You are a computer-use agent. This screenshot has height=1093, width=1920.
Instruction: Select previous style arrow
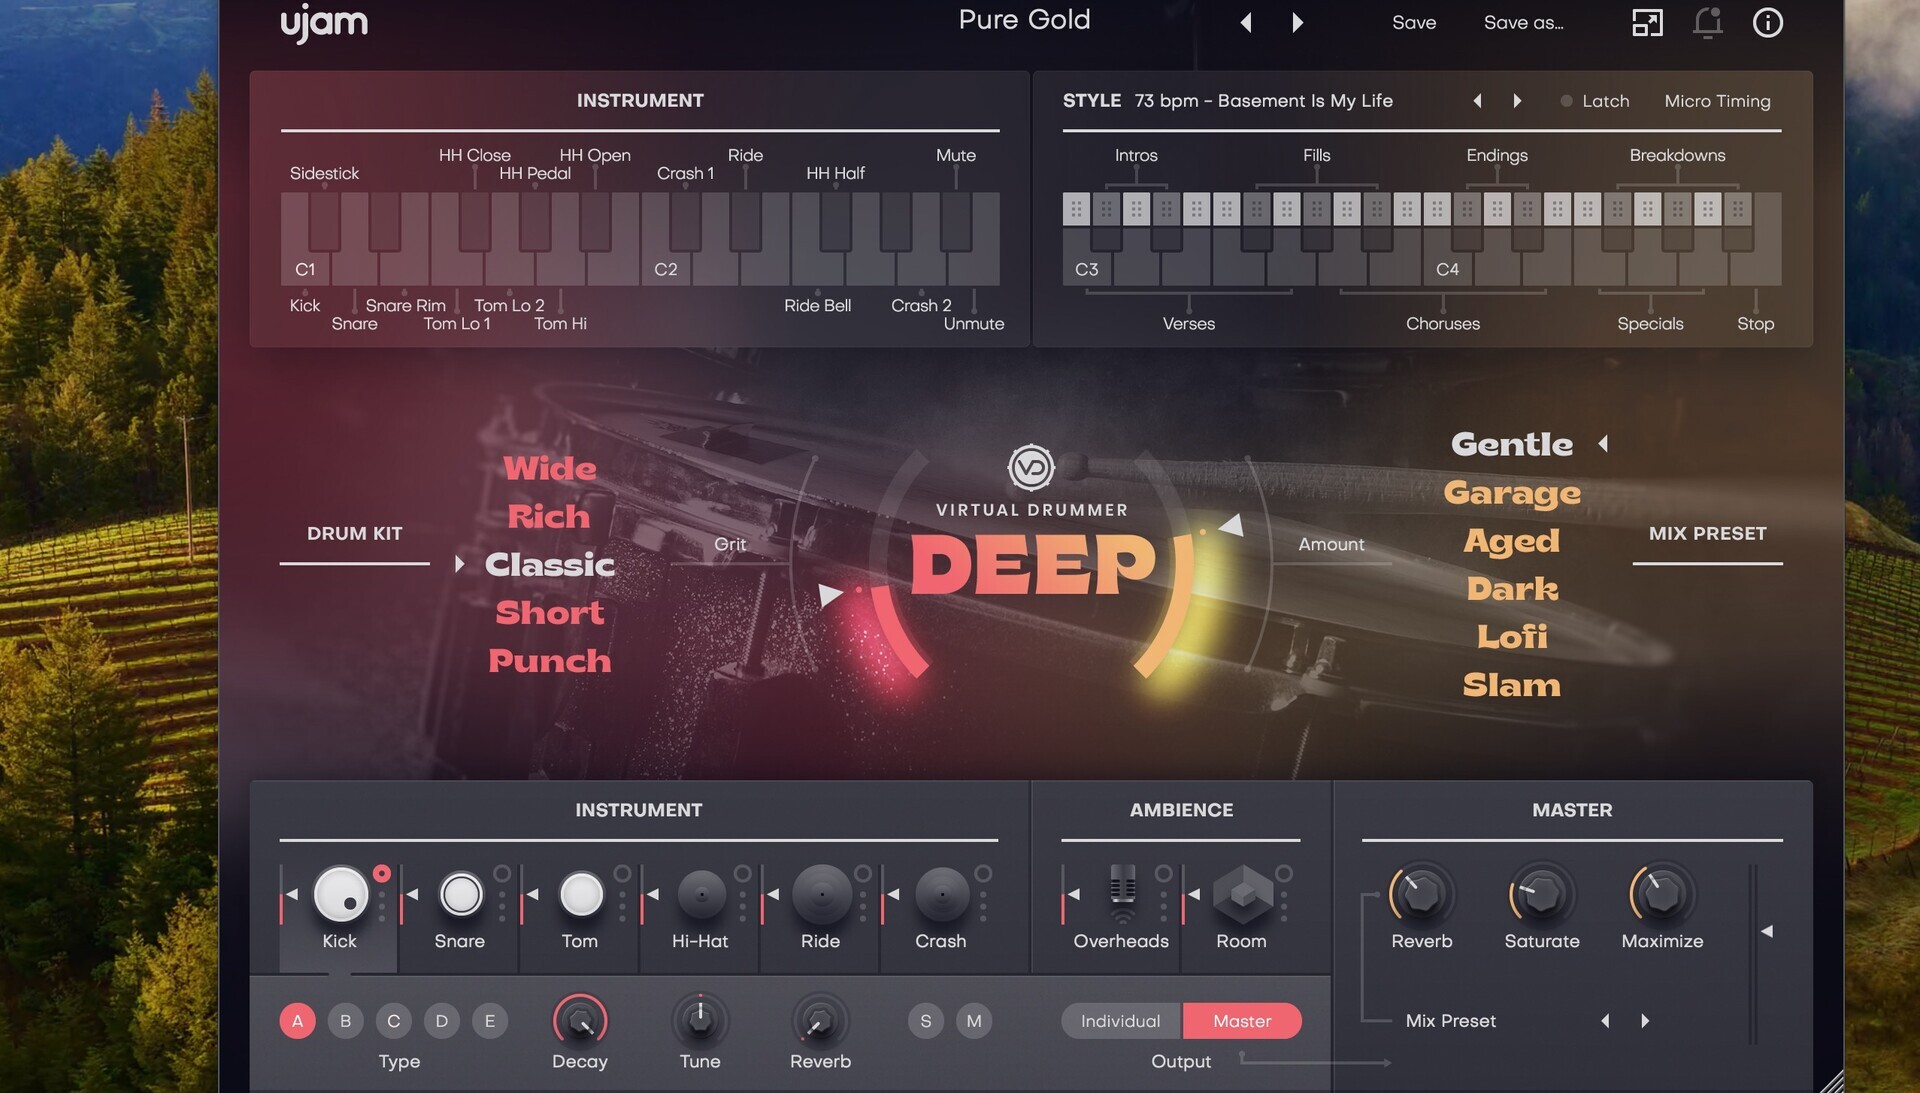[x=1477, y=101]
